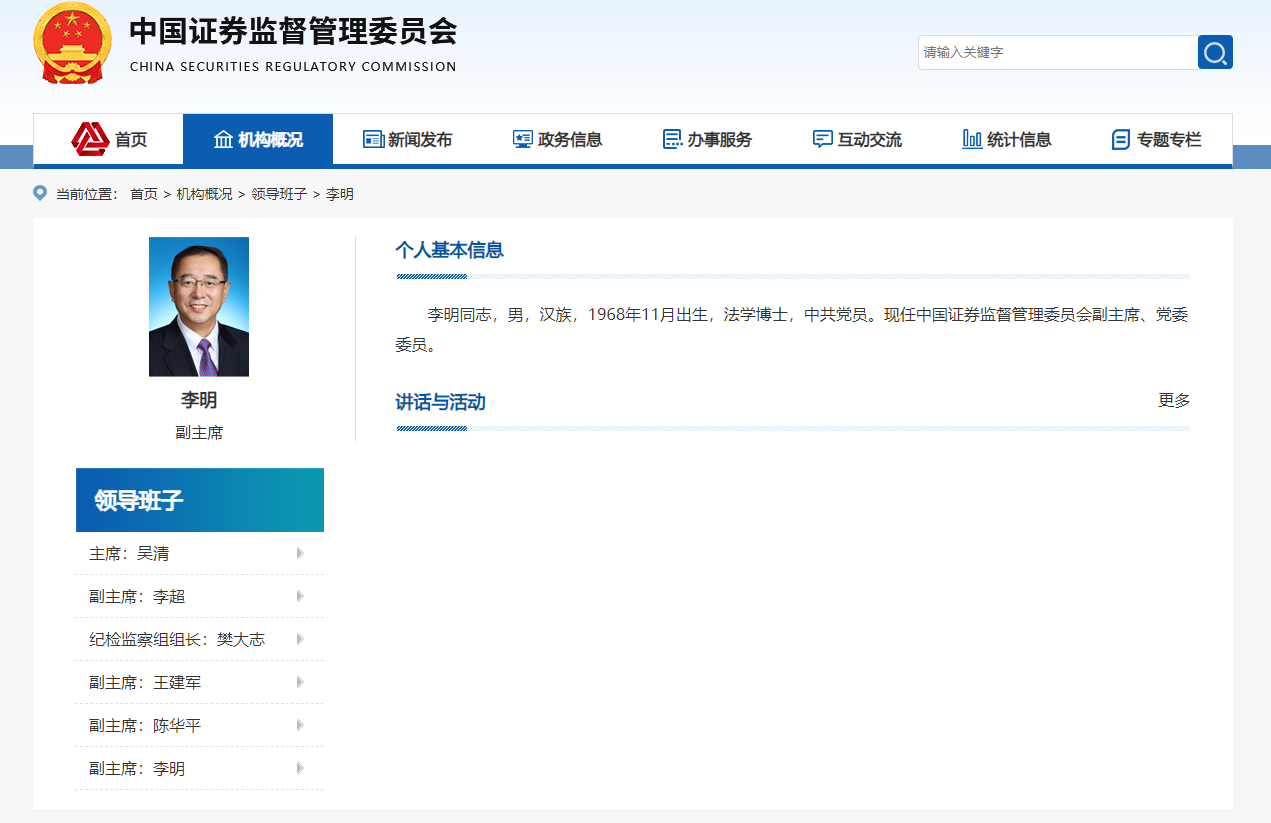Screen dimensions: 1271x823
Task: Click the keyword search input field
Action: tap(1058, 52)
